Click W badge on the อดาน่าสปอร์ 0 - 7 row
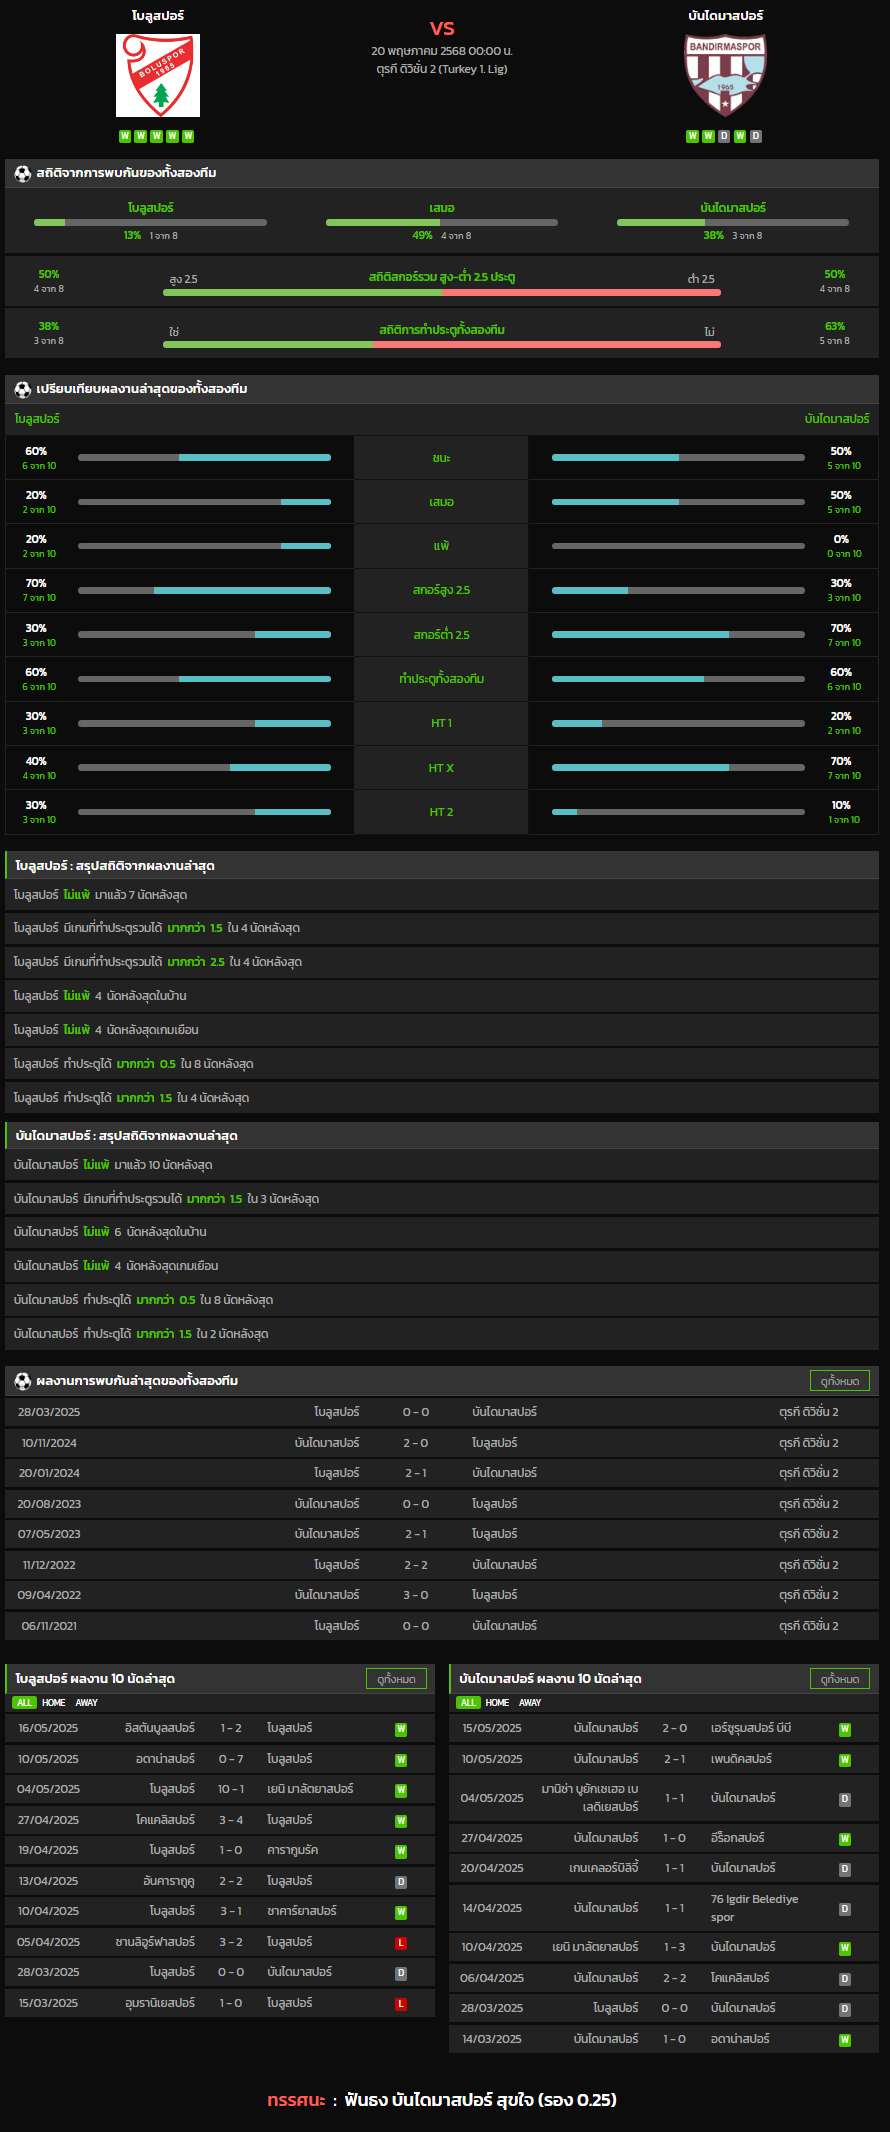This screenshot has height=2132, width=890. (x=401, y=1759)
